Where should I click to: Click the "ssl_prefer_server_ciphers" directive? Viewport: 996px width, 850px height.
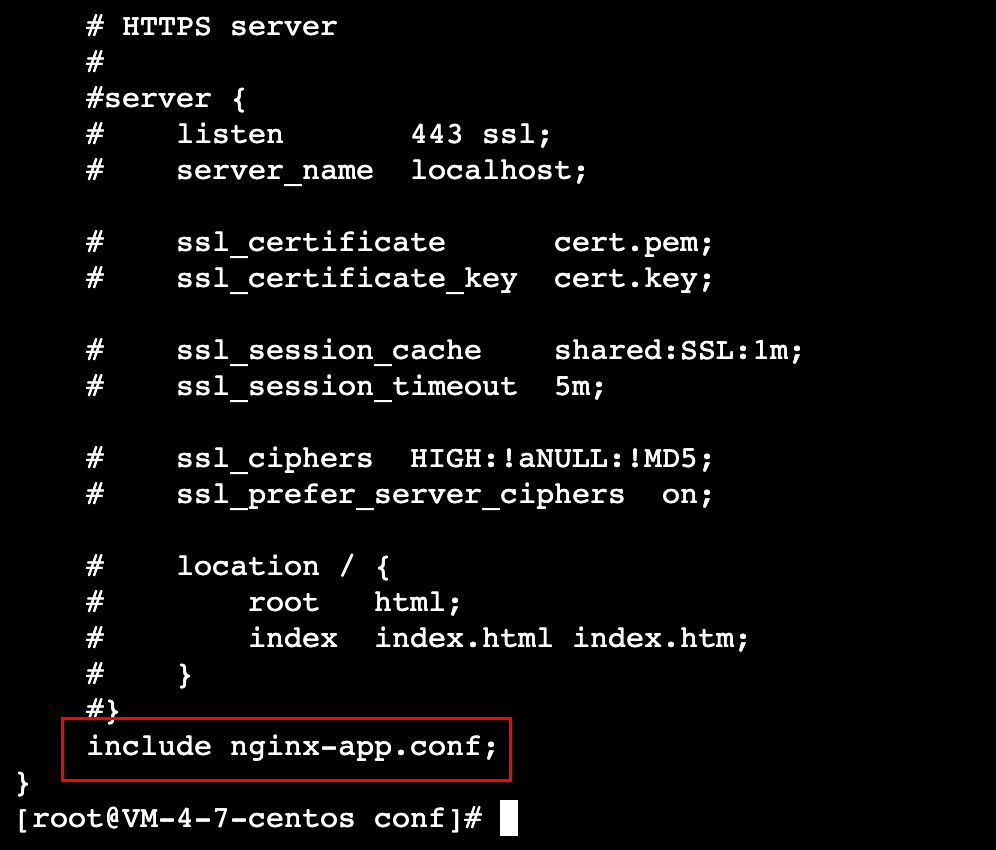[x=400, y=494]
